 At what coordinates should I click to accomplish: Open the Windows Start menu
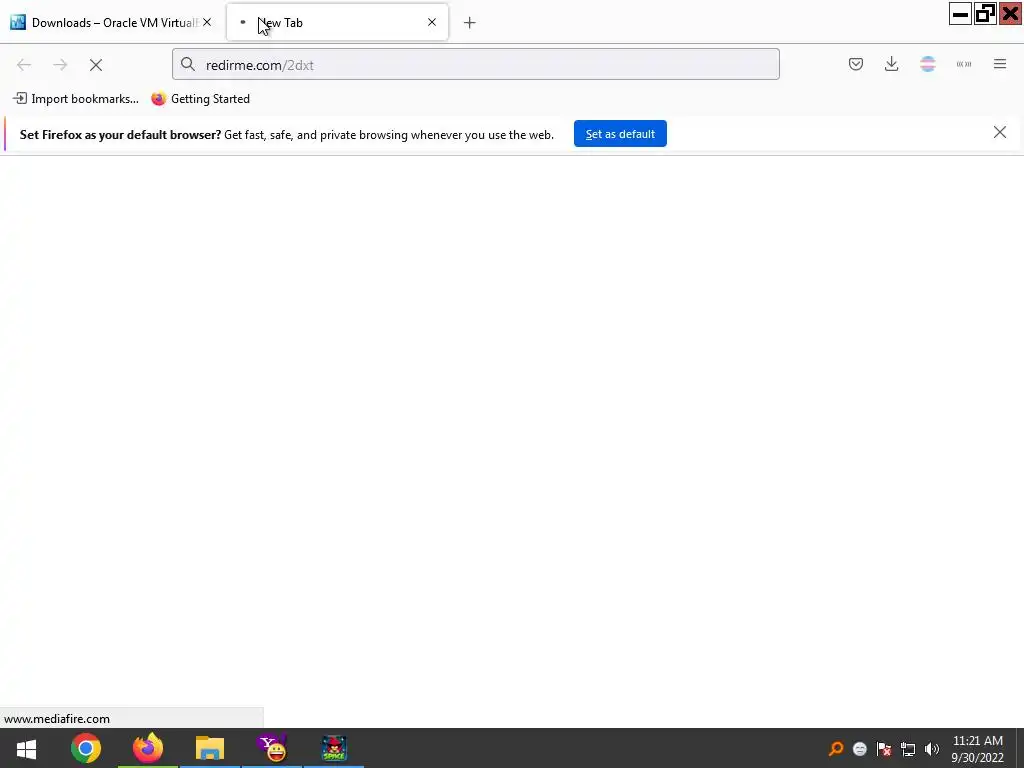26,748
